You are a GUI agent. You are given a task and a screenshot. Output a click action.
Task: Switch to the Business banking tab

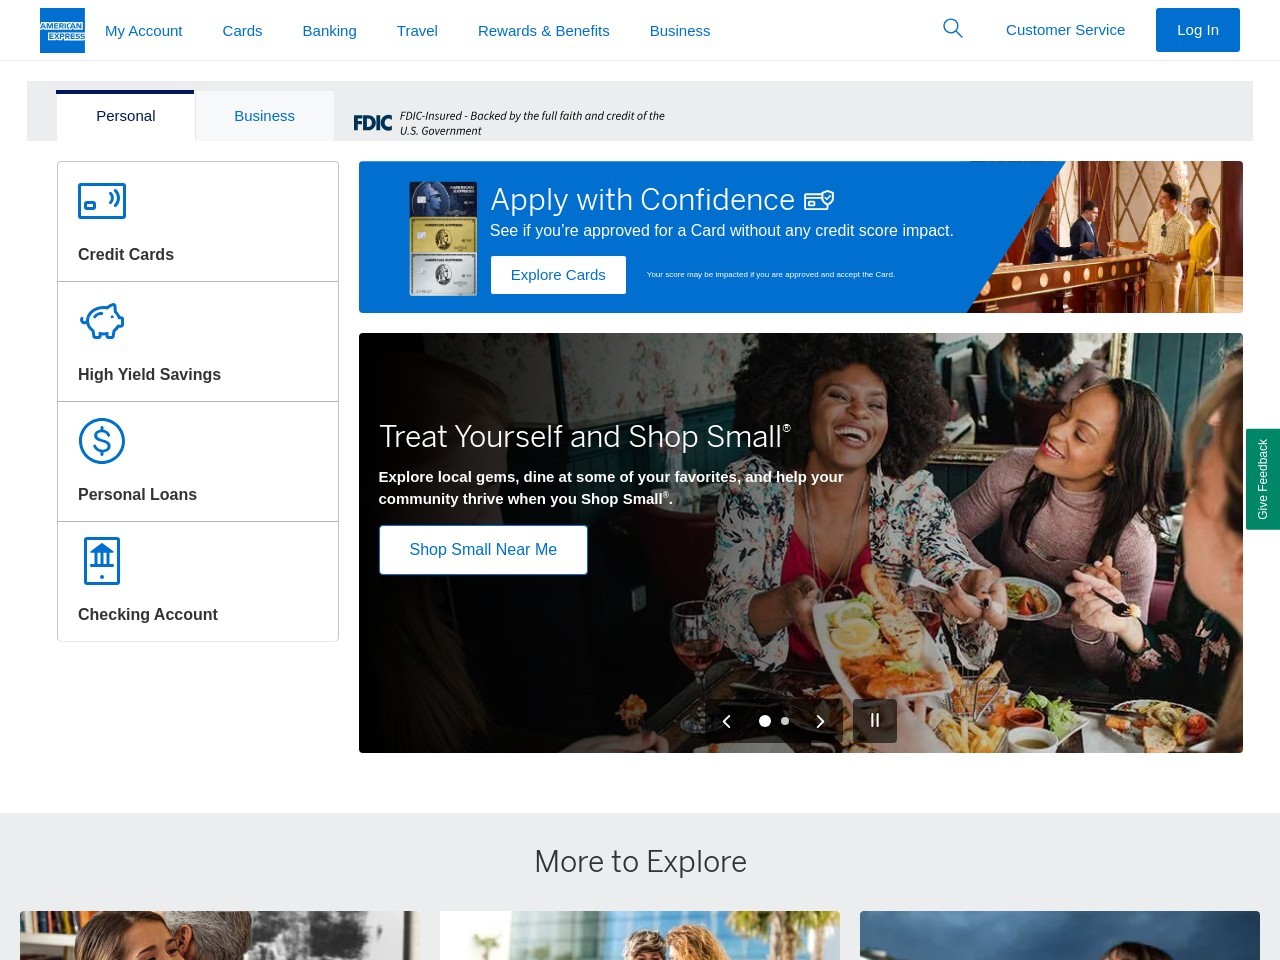(x=264, y=115)
